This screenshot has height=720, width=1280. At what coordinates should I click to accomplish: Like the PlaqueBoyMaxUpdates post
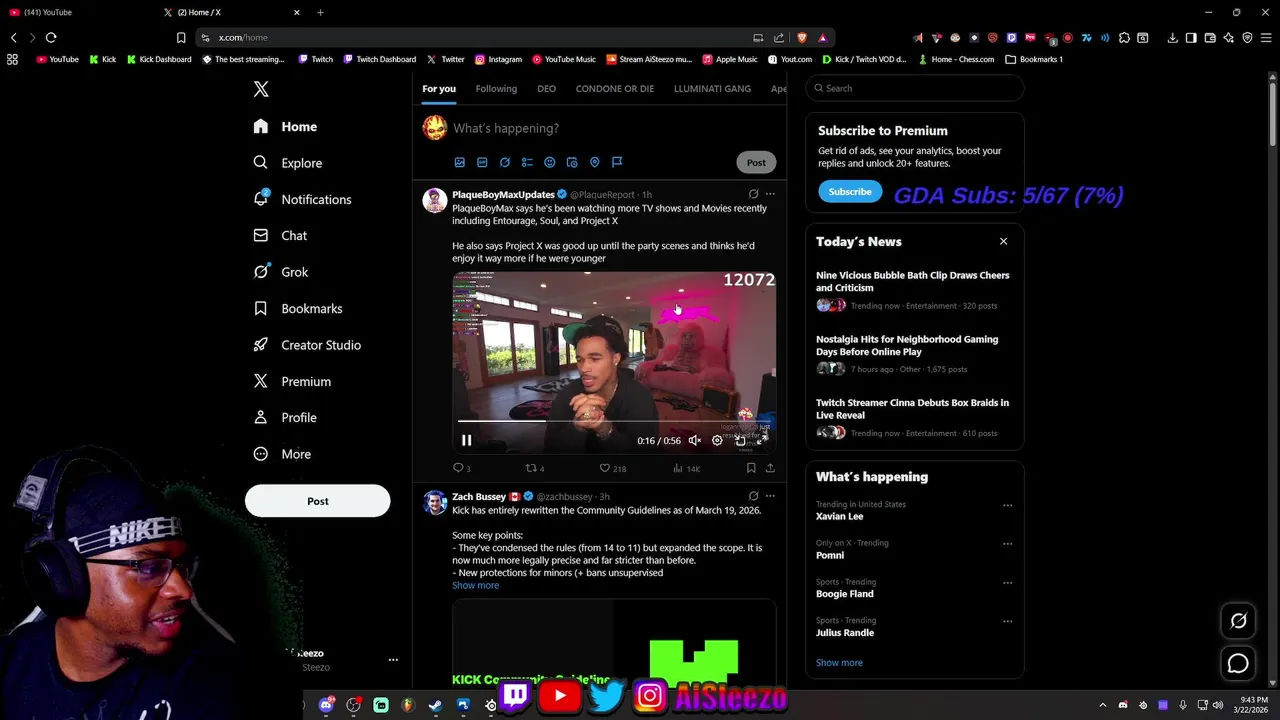click(x=612, y=468)
